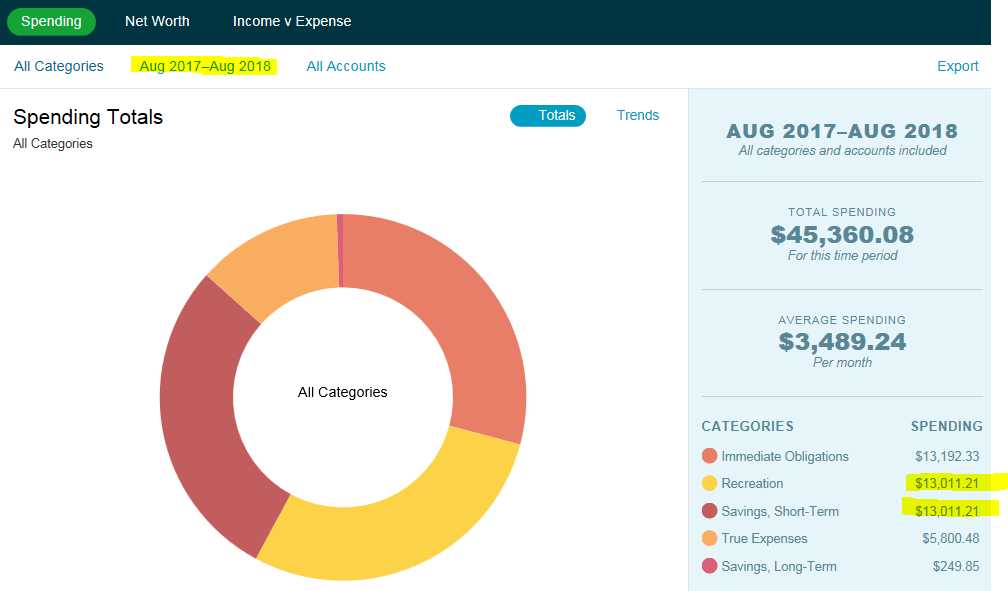Image resolution: width=1008 pixels, height=591 pixels.
Task: Open the Net Worth report tab
Action: coord(157,21)
